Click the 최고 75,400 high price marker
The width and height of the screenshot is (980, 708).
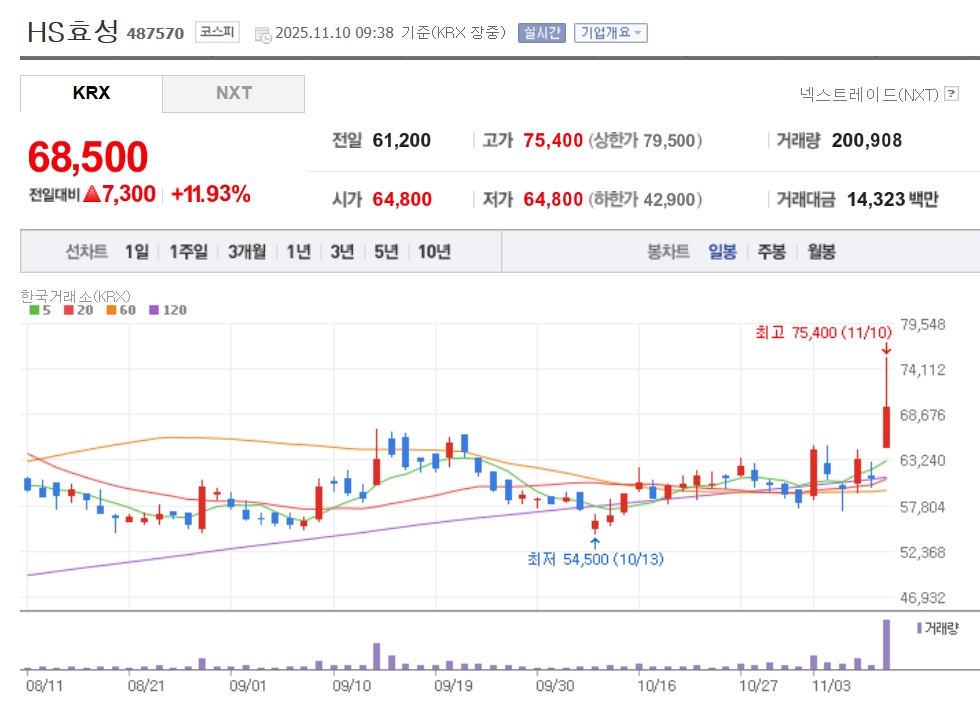coord(822,333)
